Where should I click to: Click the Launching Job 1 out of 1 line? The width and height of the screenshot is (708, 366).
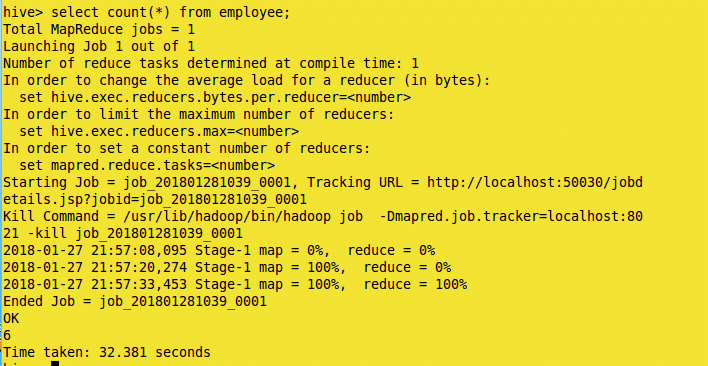tap(99, 46)
